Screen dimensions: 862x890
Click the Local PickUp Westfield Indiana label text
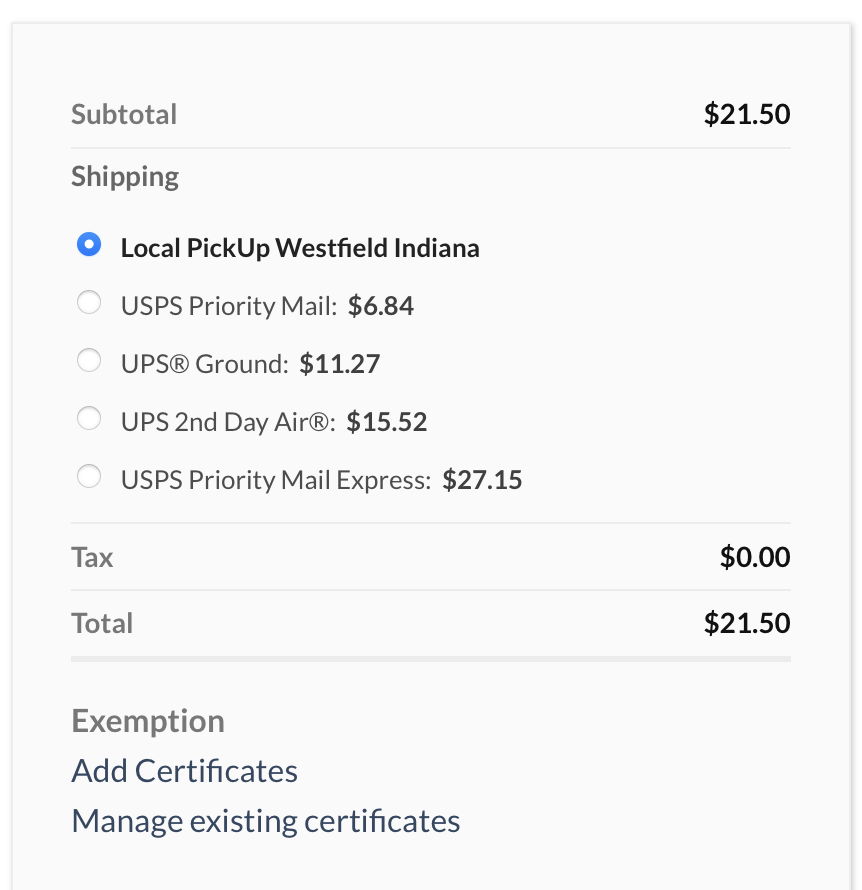pyautogui.click(x=300, y=247)
